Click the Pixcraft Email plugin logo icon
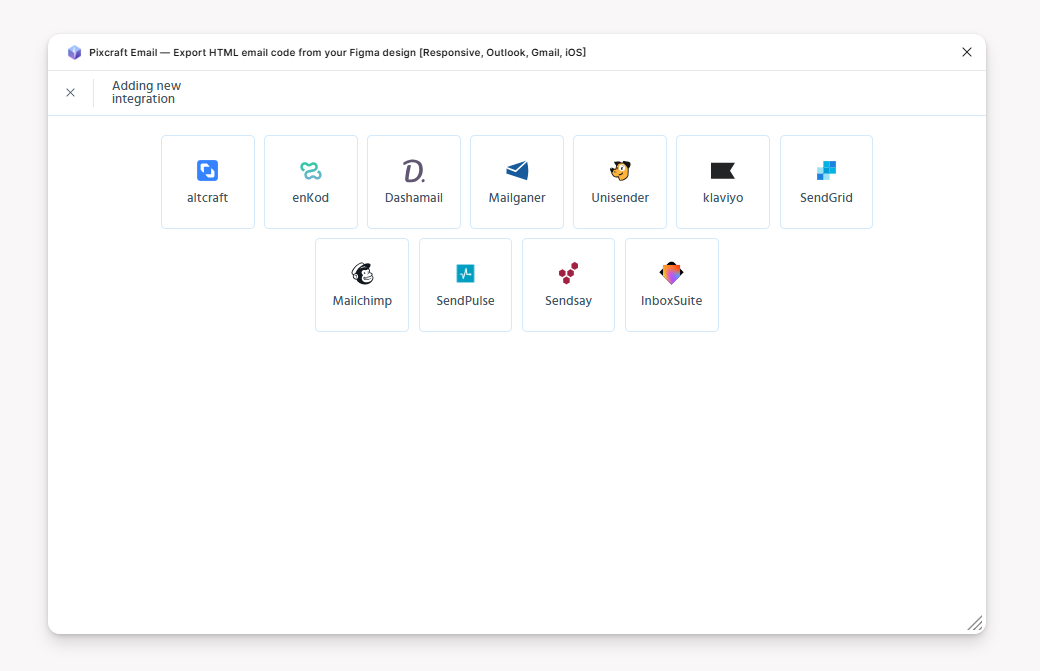Viewport: 1040px width, 671px height. tap(74, 52)
